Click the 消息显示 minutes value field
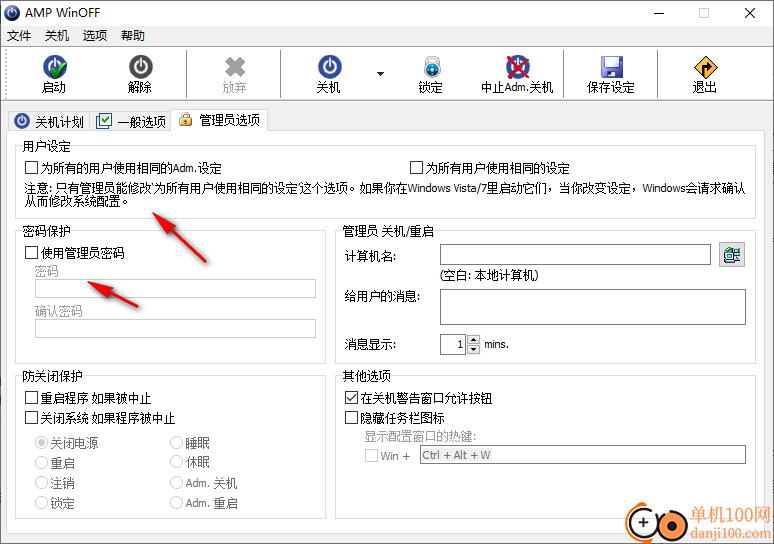 pos(453,344)
